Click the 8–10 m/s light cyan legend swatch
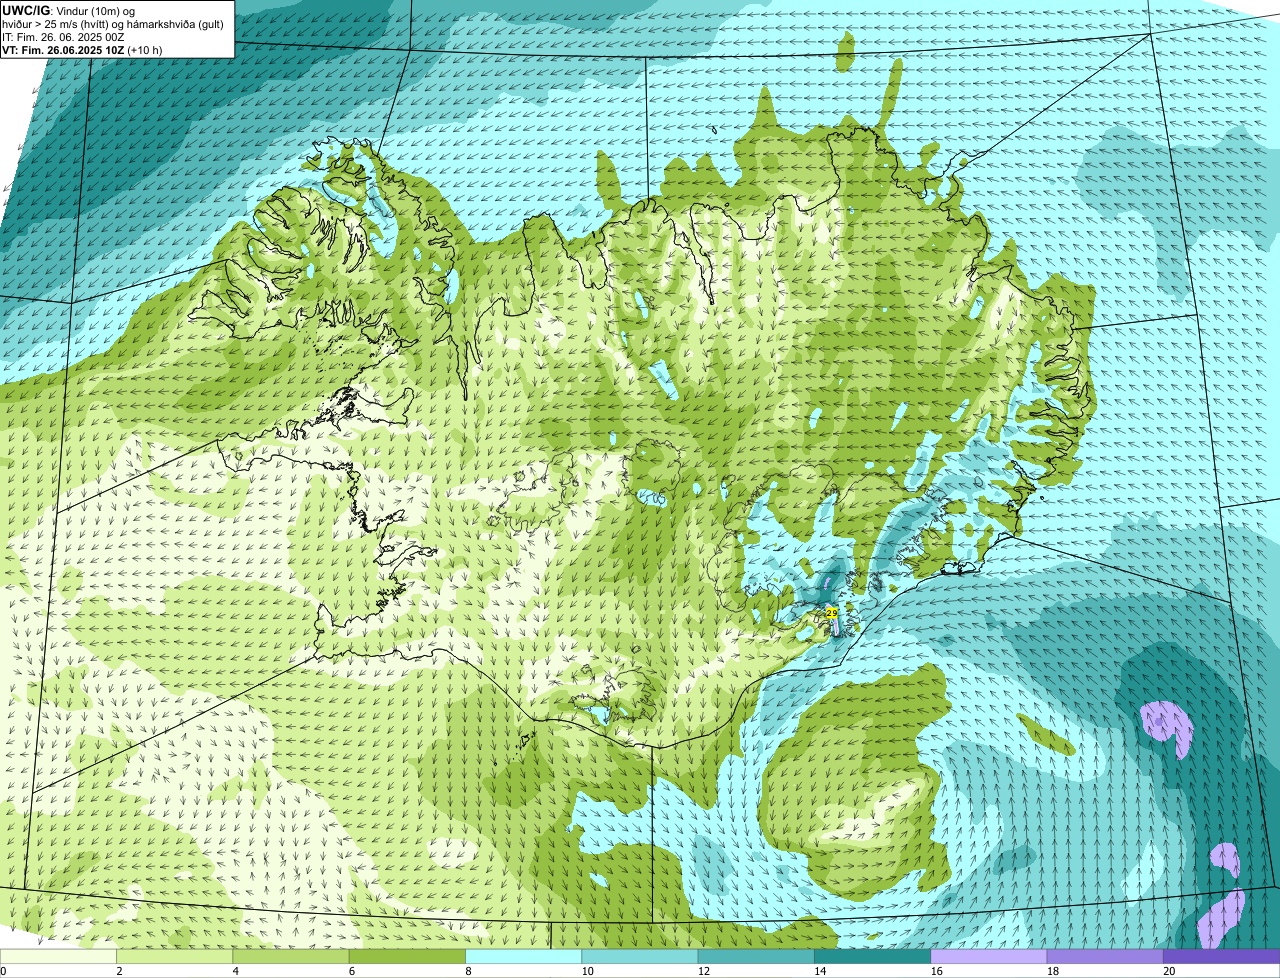 (524, 956)
